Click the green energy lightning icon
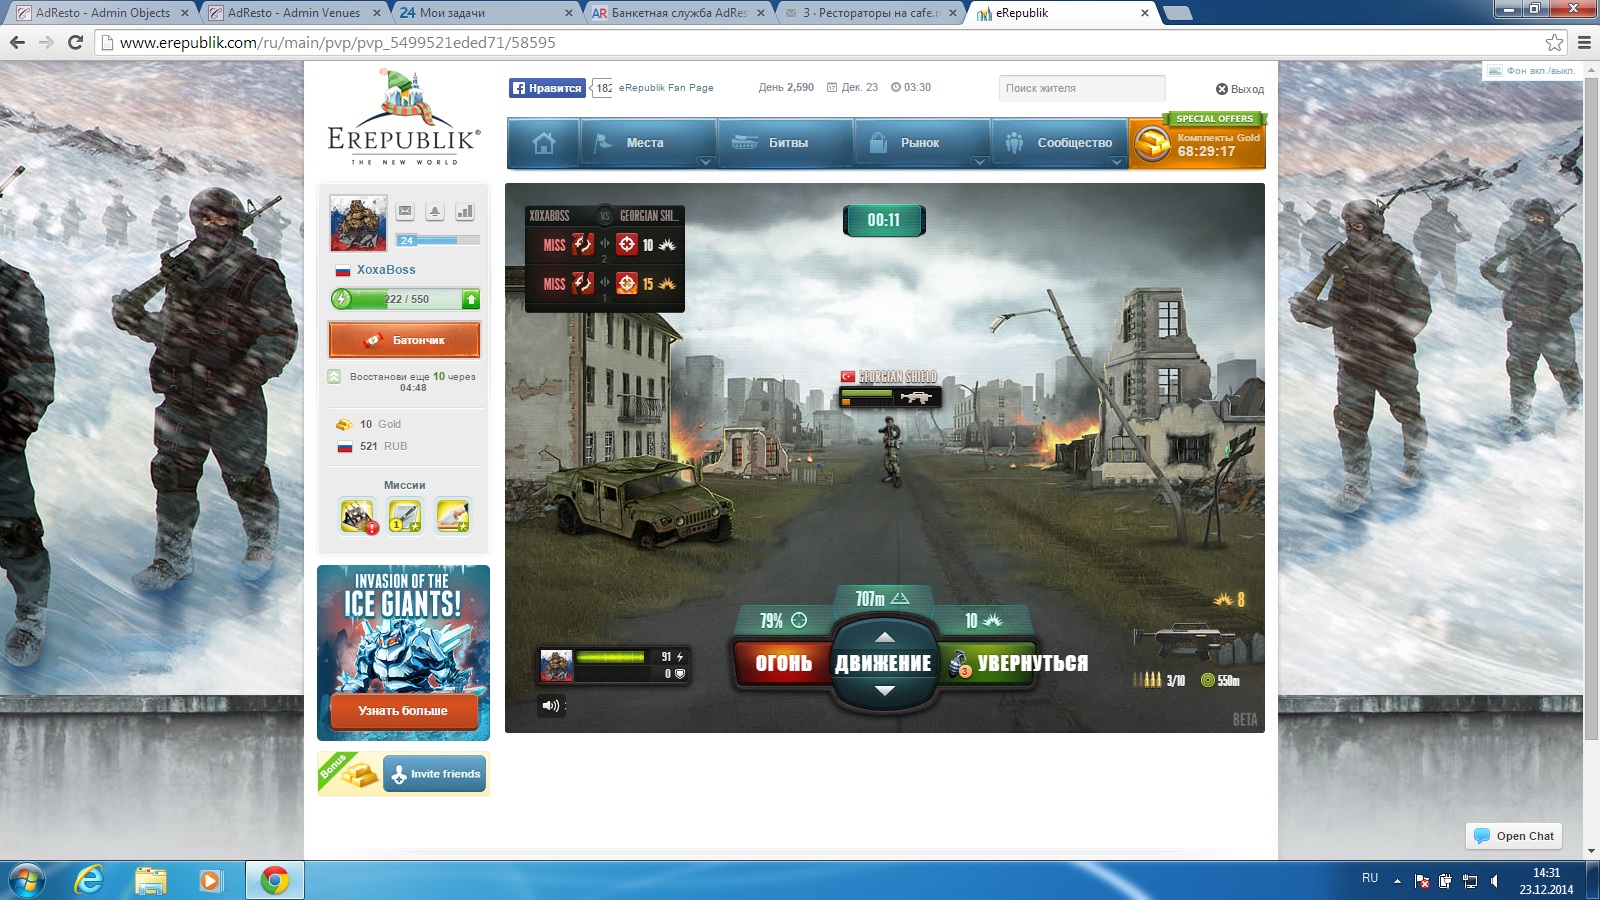 (x=342, y=299)
